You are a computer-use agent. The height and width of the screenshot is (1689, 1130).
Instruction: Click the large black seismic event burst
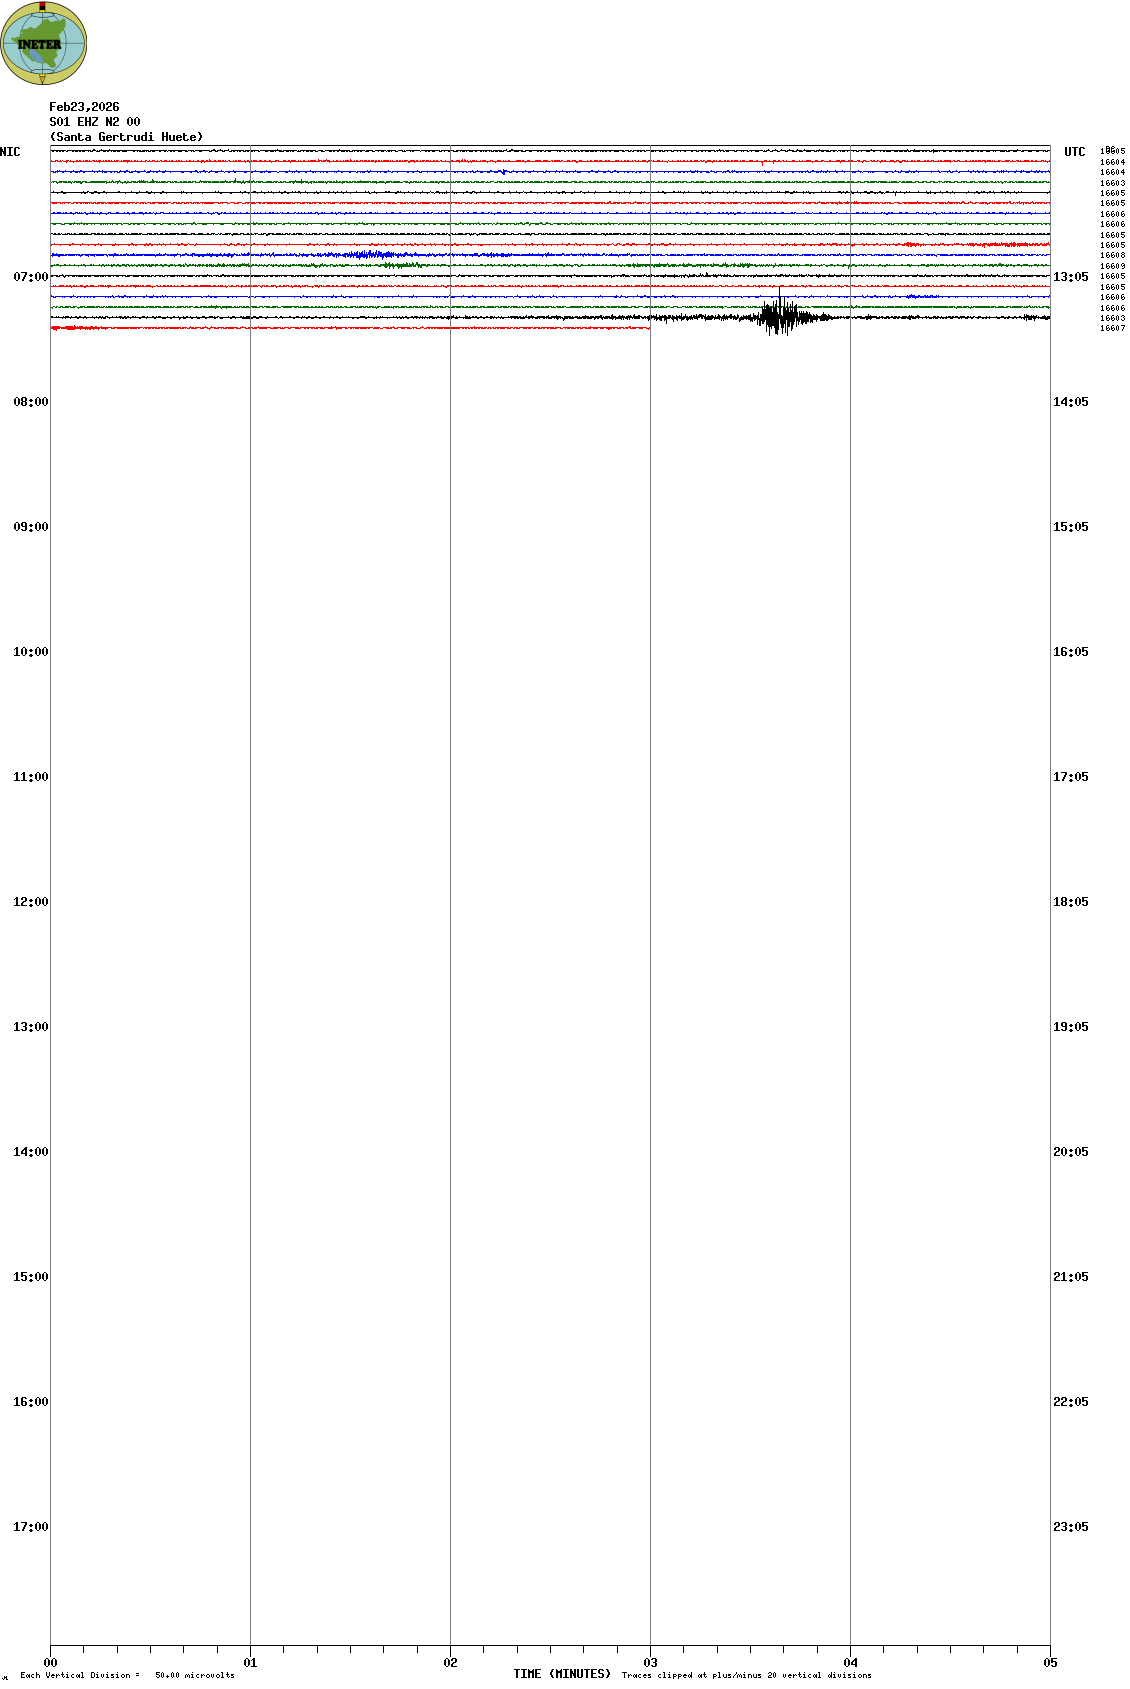coord(780,317)
